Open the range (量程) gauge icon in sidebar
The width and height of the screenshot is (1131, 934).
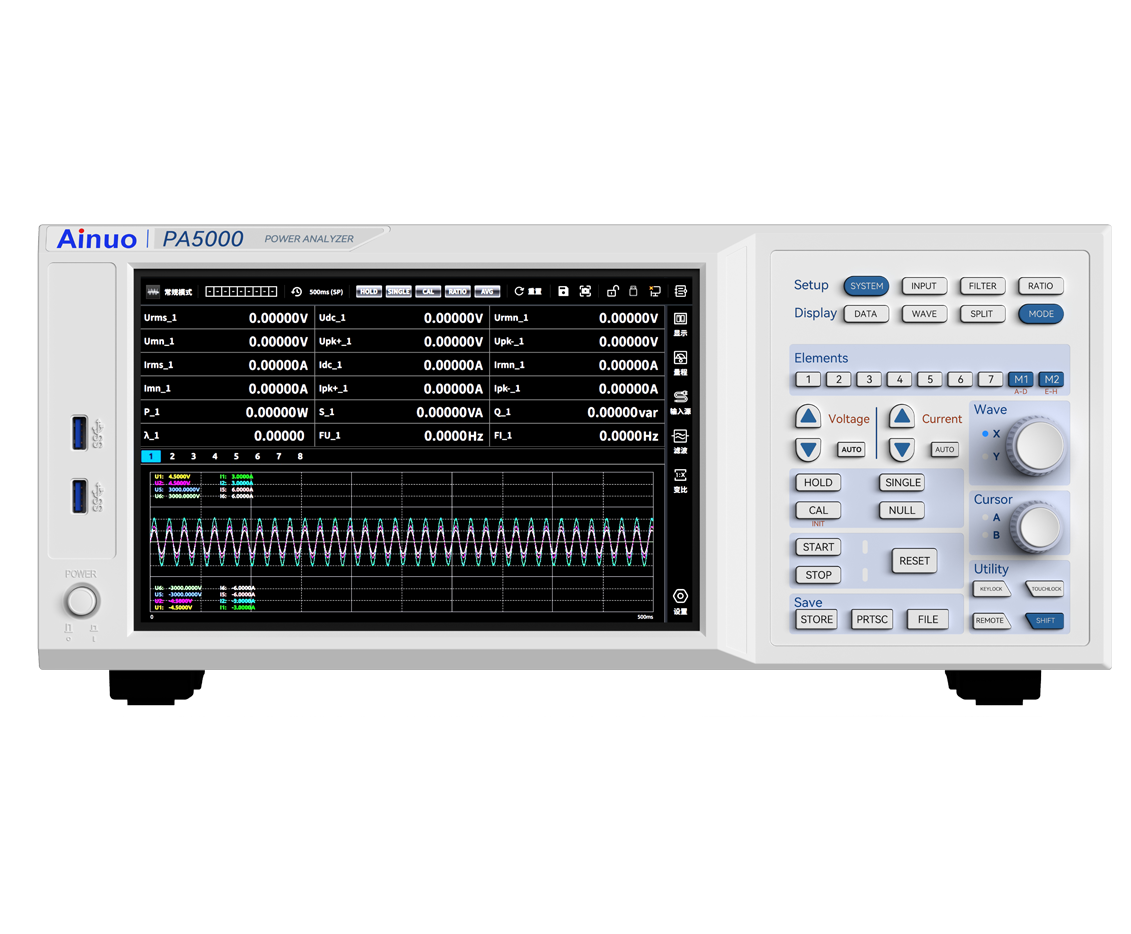[680, 361]
